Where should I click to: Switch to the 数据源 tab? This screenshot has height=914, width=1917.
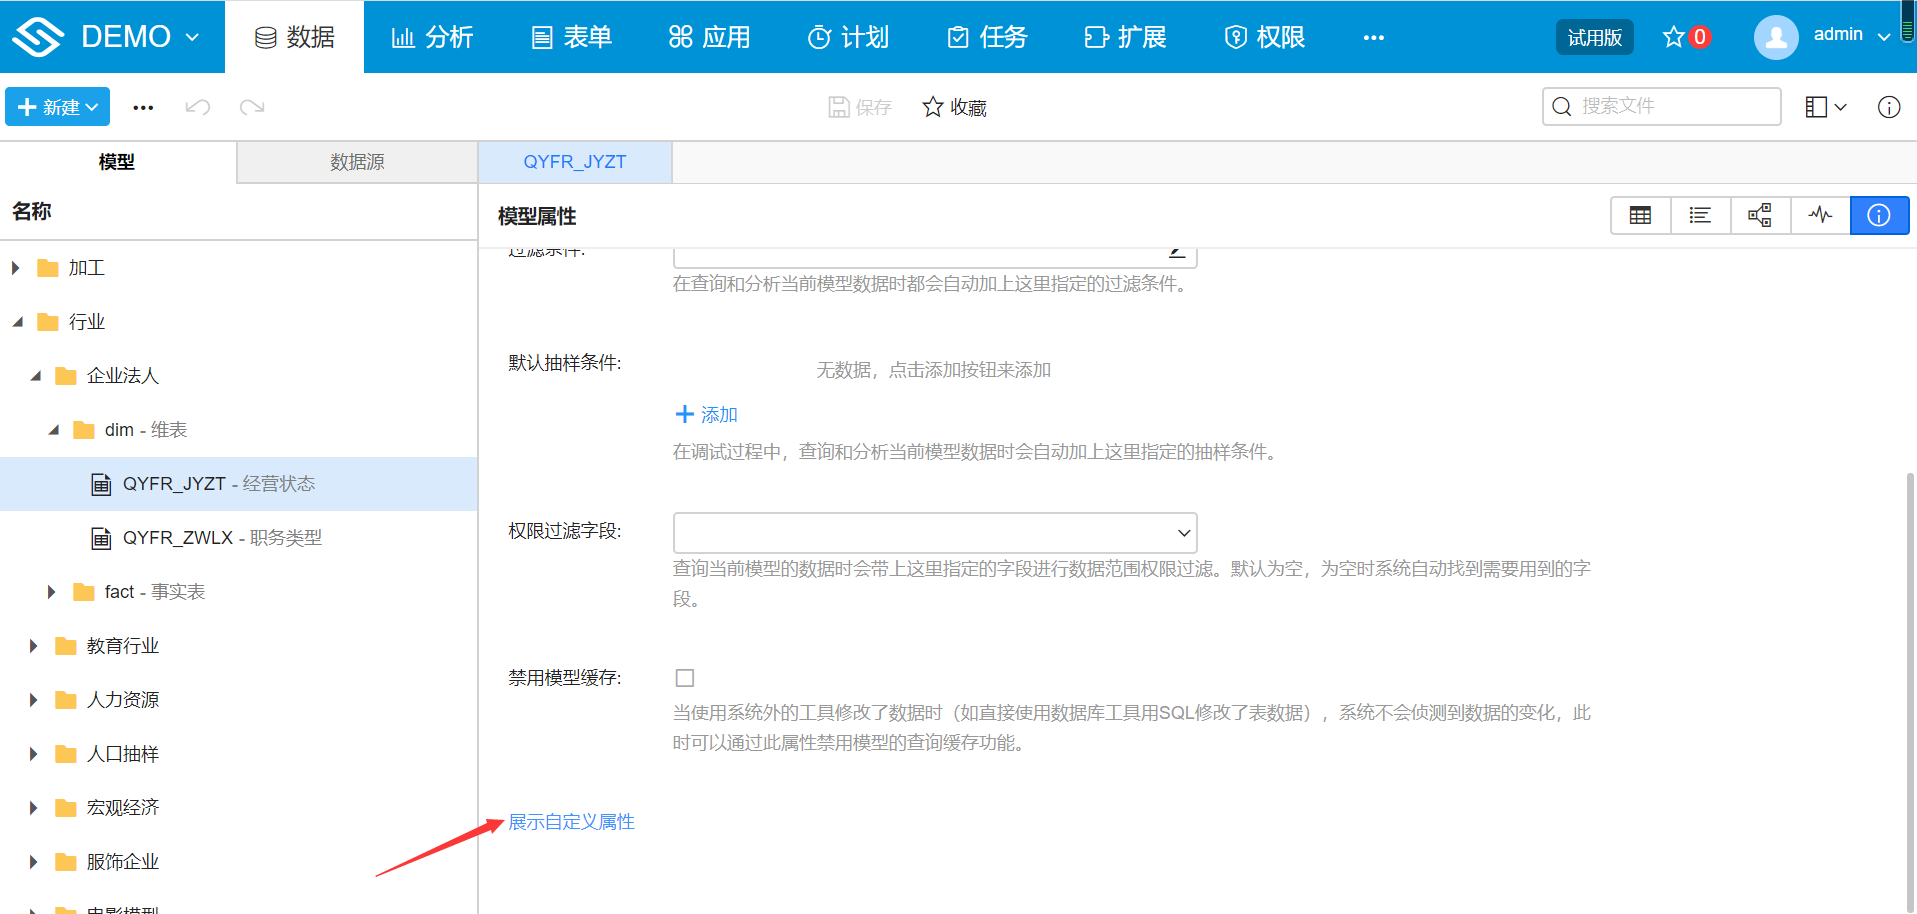(x=356, y=162)
